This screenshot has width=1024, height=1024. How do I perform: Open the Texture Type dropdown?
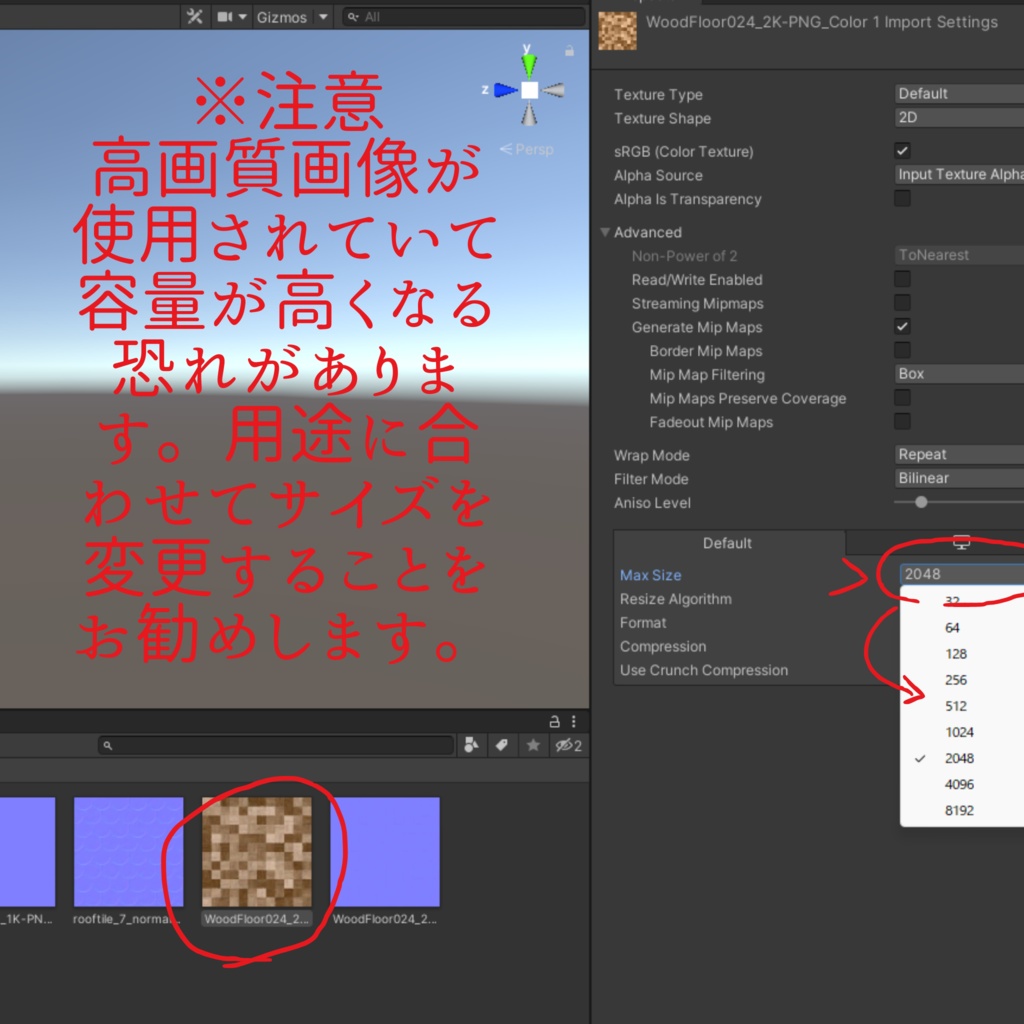pos(958,93)
